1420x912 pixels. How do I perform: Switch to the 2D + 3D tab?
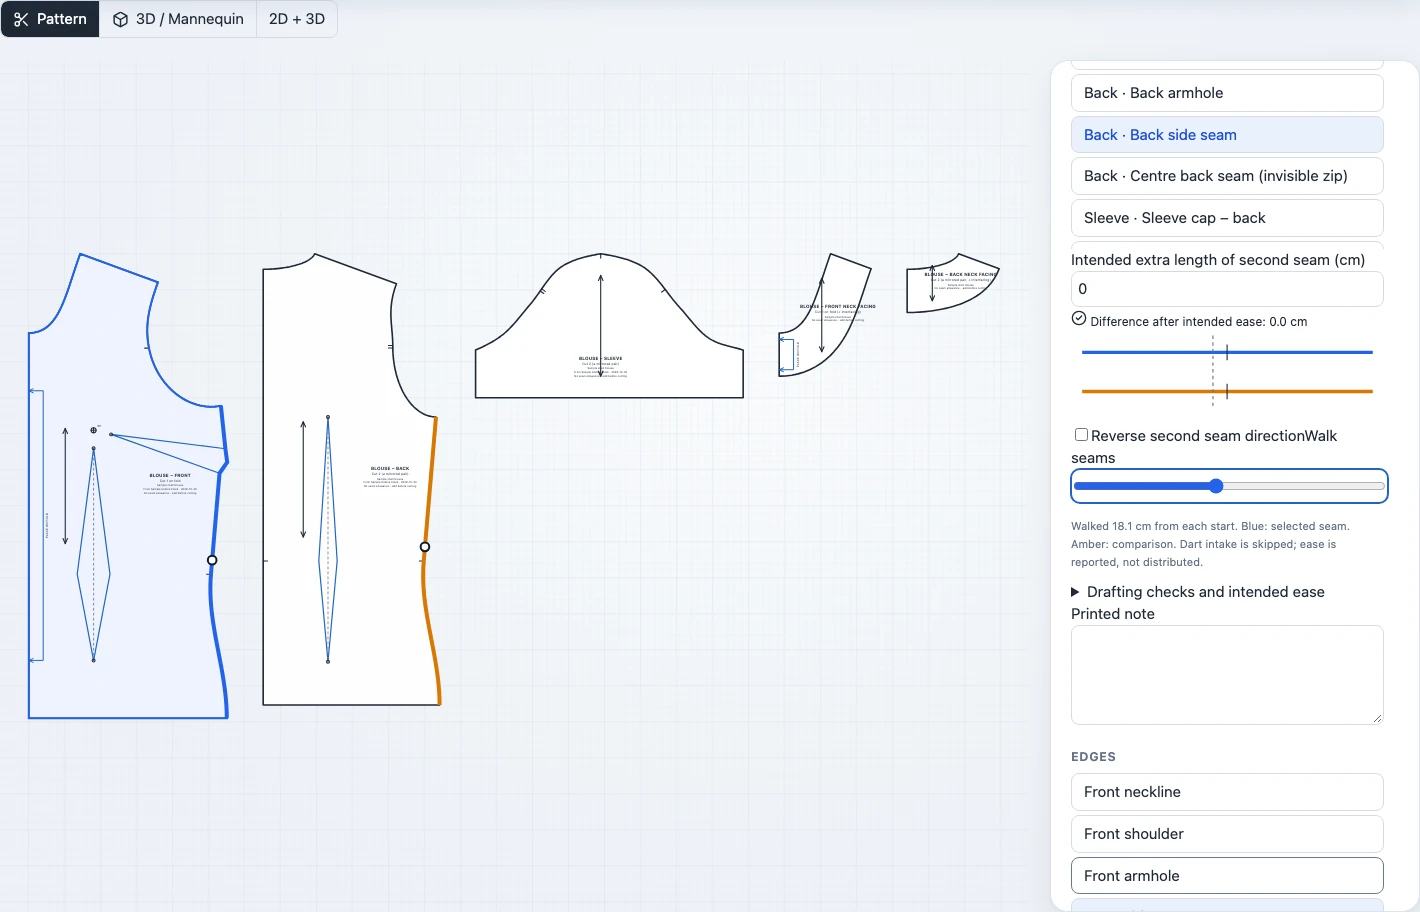pos(297,19)
